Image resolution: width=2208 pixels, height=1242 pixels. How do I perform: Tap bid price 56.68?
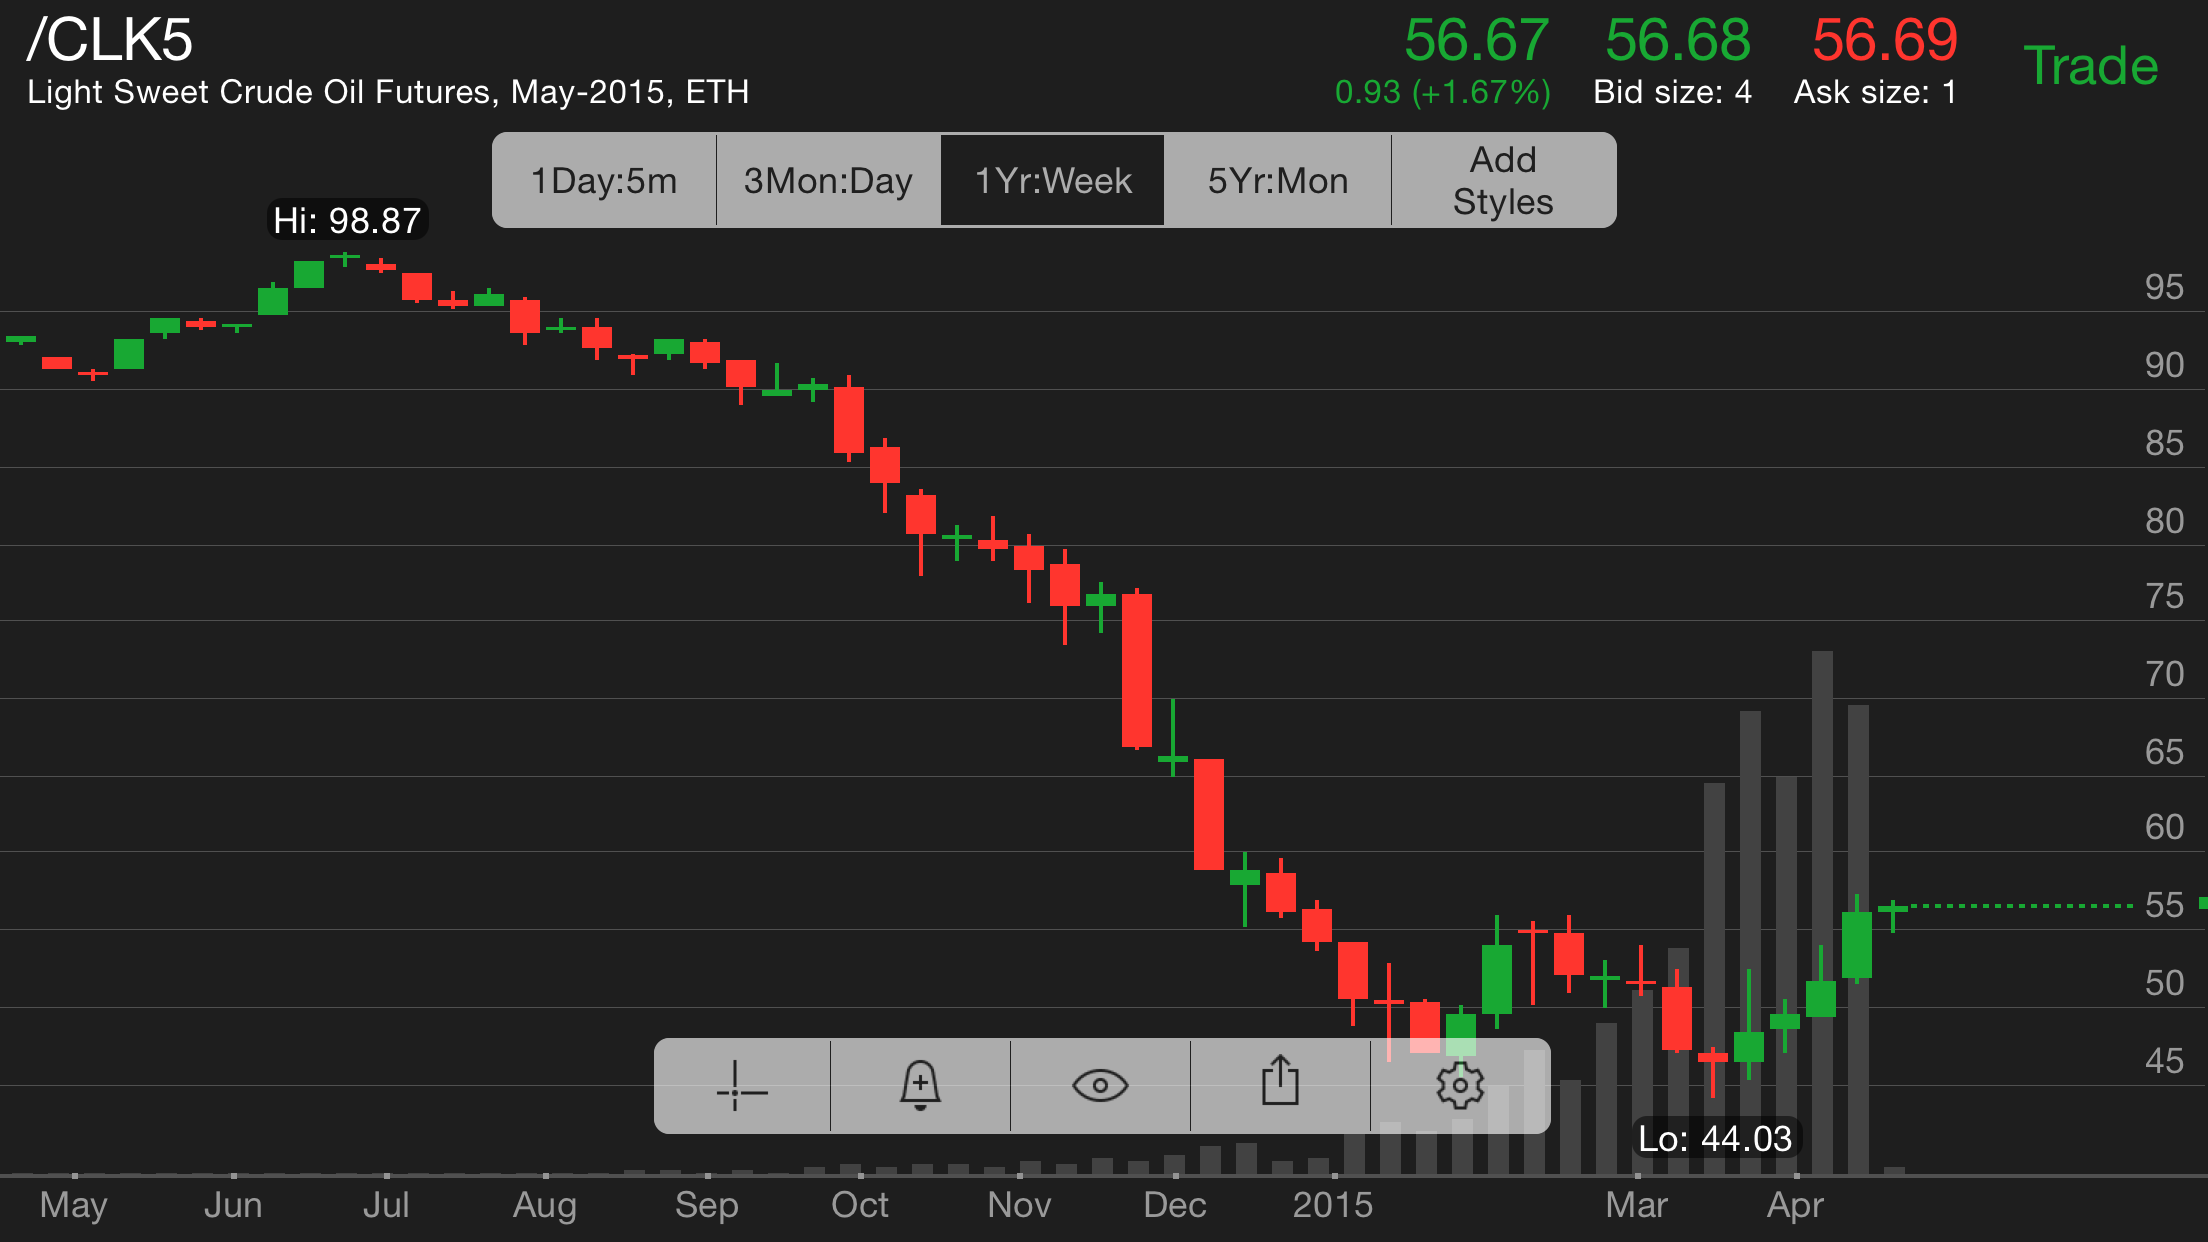click(x=1678, y=40)
